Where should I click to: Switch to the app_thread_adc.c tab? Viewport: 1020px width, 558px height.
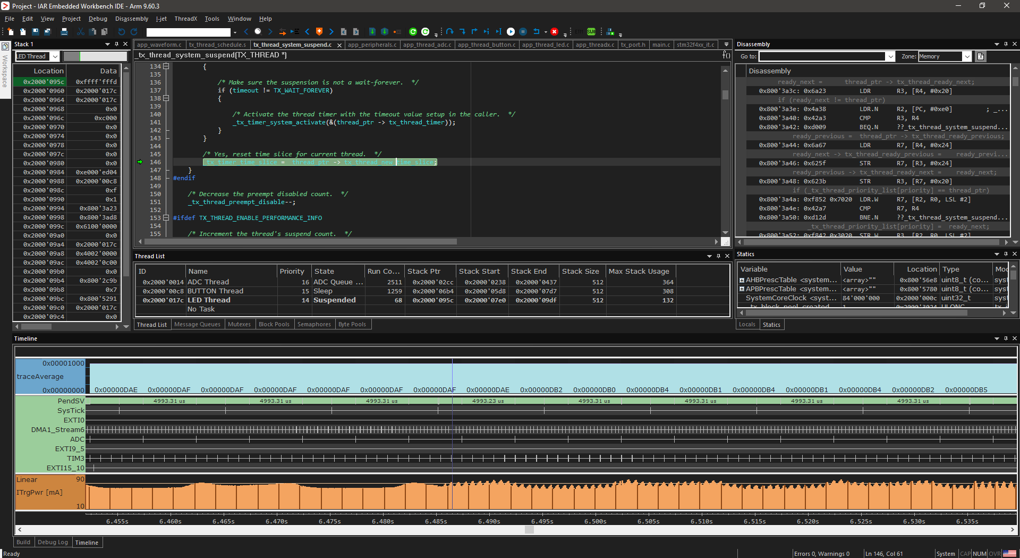[427, 45]
